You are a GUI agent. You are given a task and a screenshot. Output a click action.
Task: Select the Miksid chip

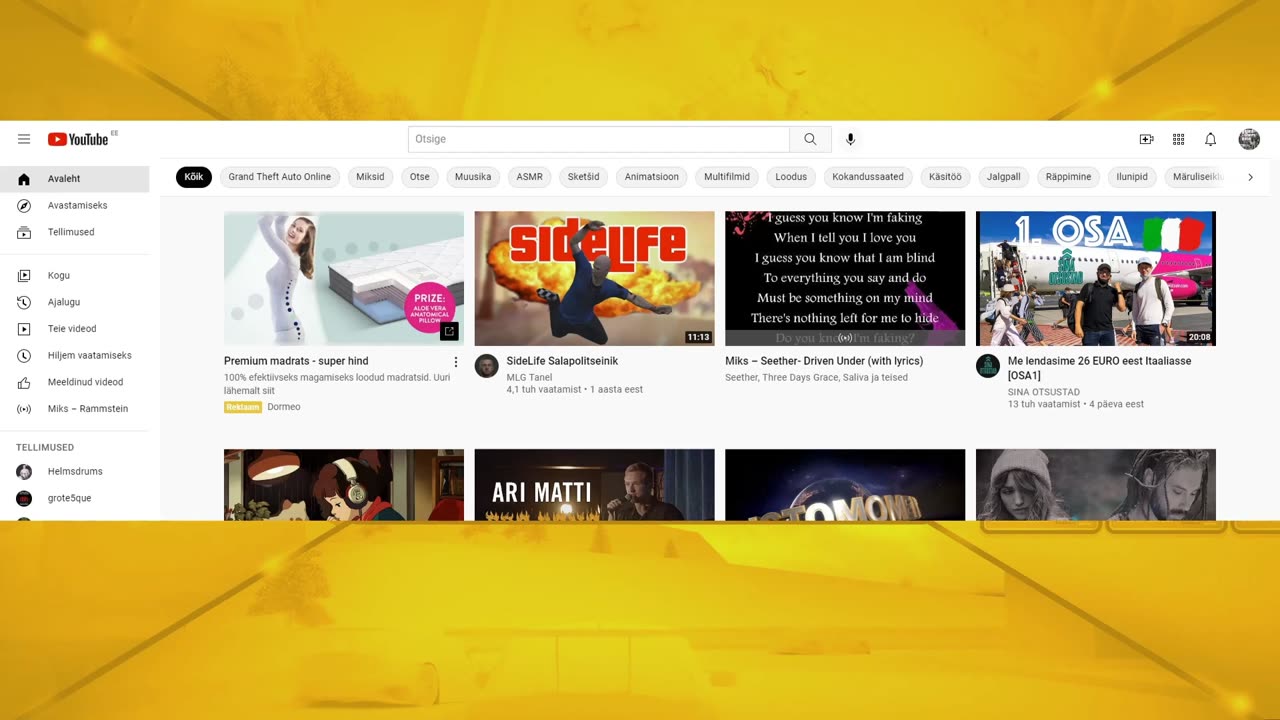(370, 177)
